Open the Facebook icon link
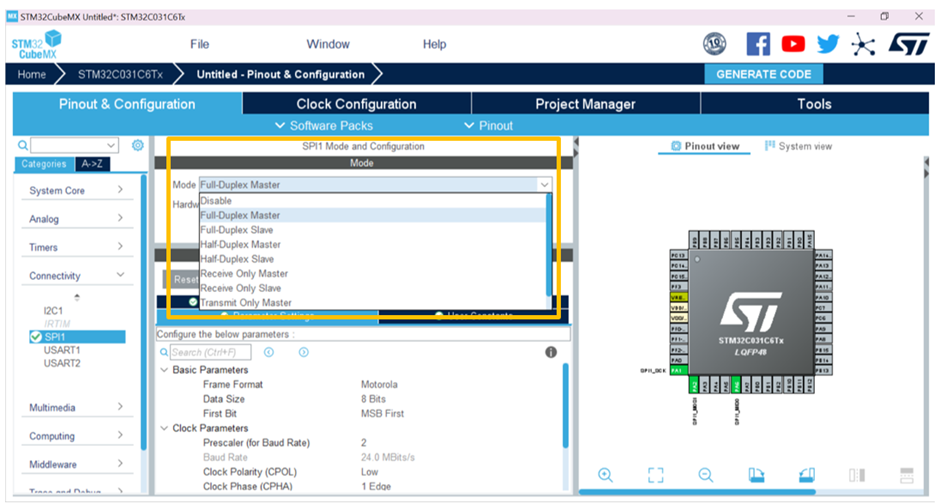Image resolution: width=940 pixels, height=504 pixels. [758, 44]
